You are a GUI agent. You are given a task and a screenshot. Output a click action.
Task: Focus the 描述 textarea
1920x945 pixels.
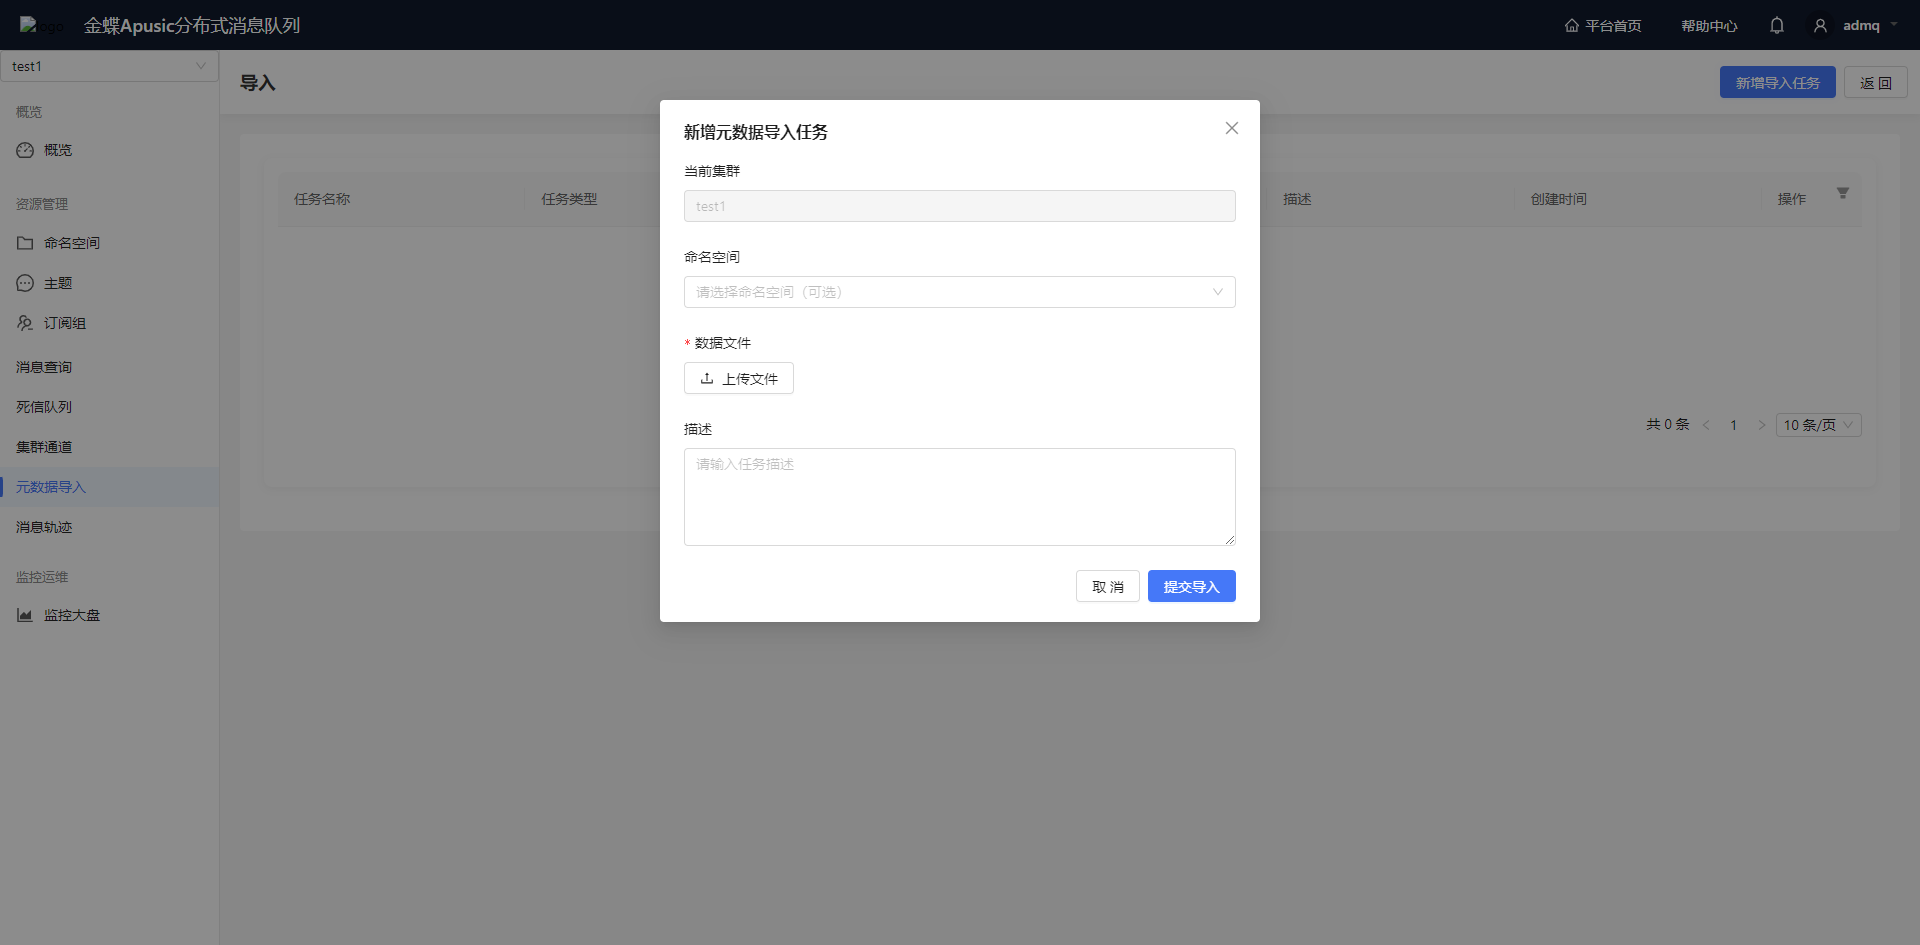tap(959, 497)
